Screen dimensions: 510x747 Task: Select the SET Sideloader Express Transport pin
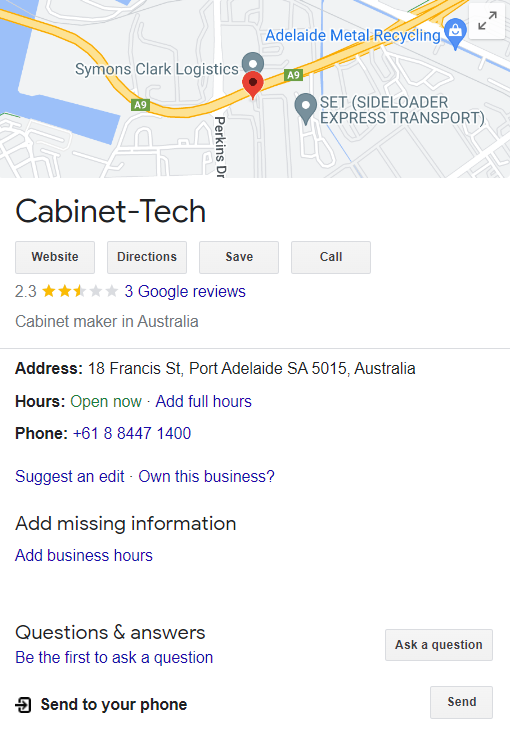(x=305, y=109)
